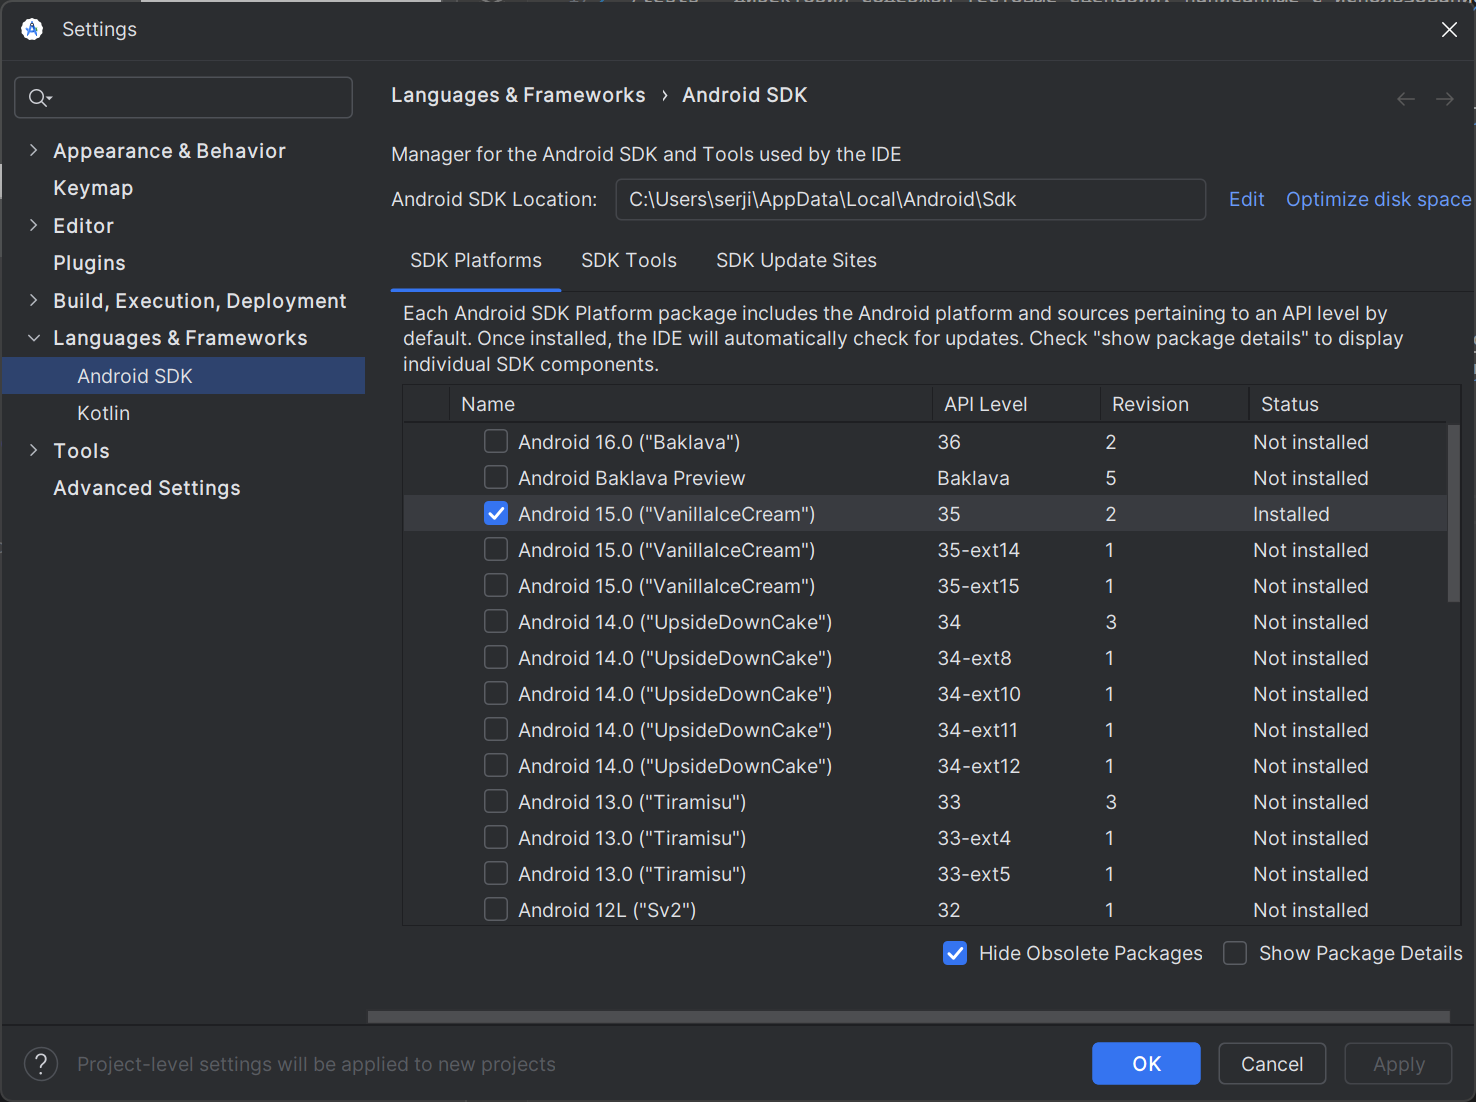Switch to the SDK Tools tab
The height and width of the screenshot is (1102, 1476).
point(629,261)
